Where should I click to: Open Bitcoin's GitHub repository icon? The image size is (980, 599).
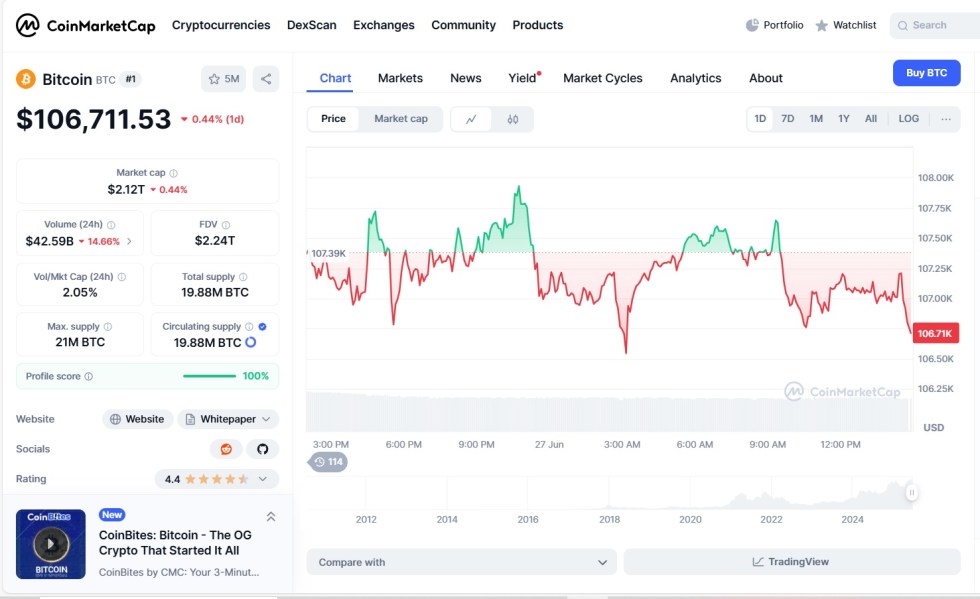click(263, 449)
